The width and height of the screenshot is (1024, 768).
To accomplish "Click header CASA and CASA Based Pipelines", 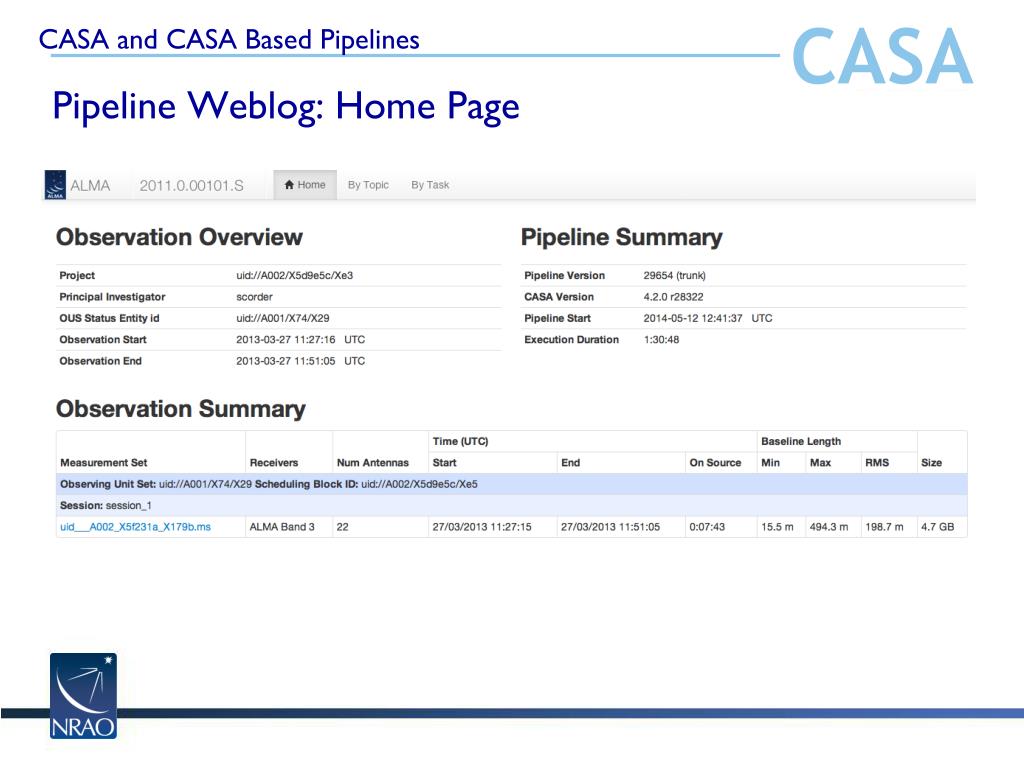I will [229, 40].
